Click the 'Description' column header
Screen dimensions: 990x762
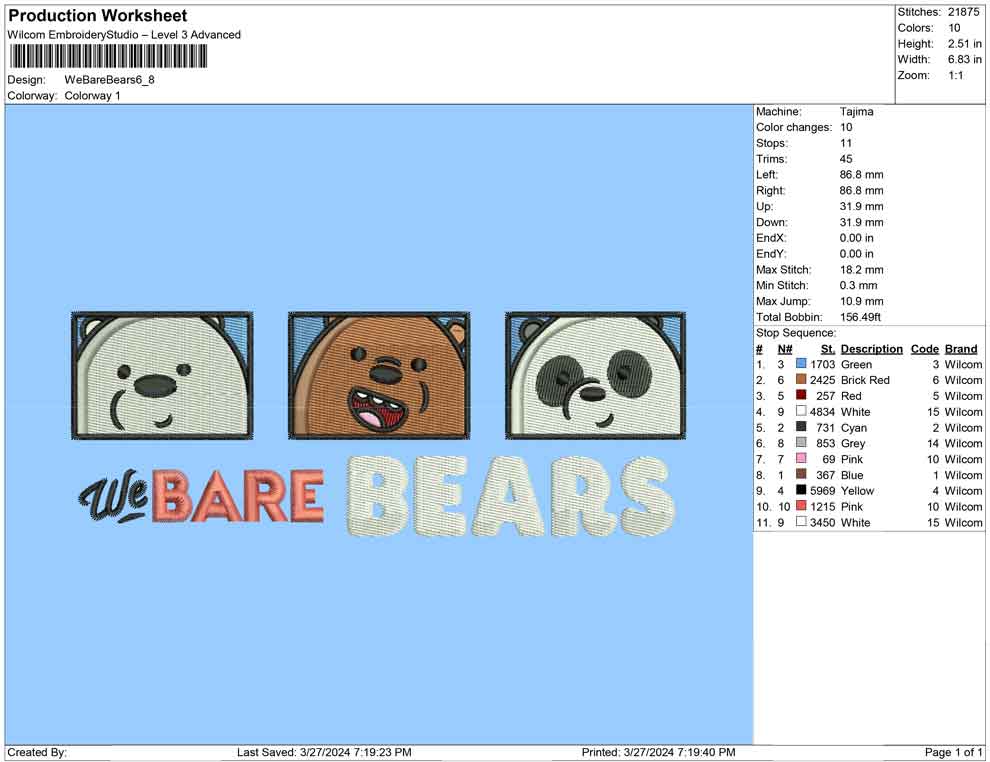872,348
